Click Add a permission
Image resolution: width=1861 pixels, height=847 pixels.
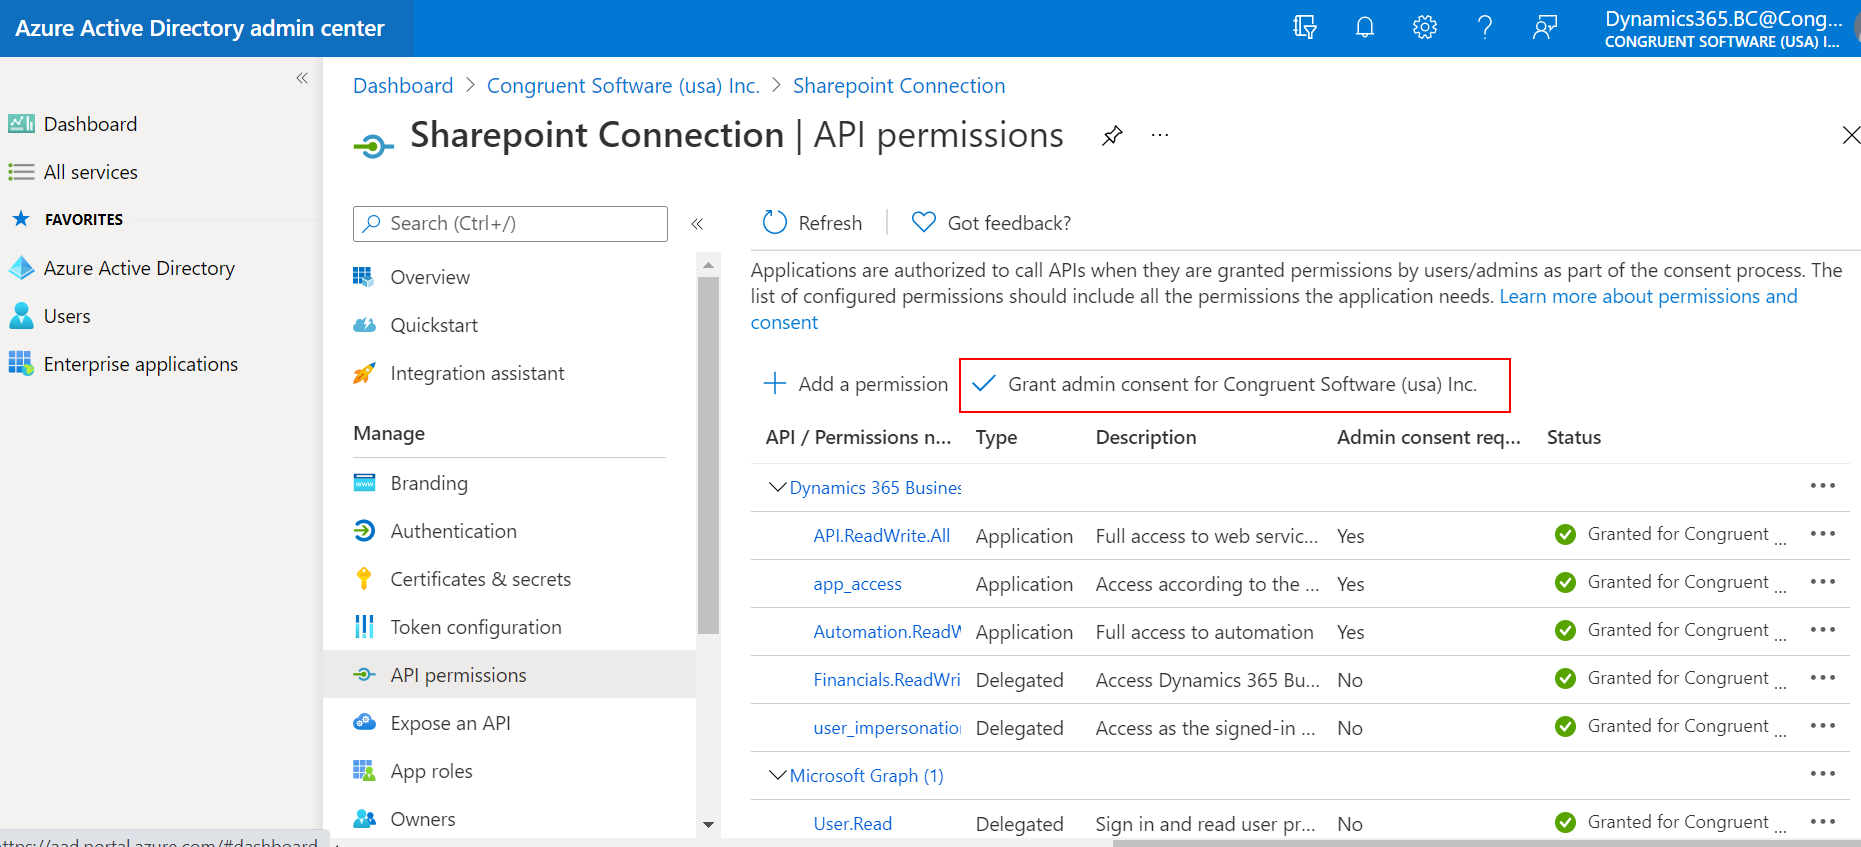pyautogui.click(x=855, y=384)
